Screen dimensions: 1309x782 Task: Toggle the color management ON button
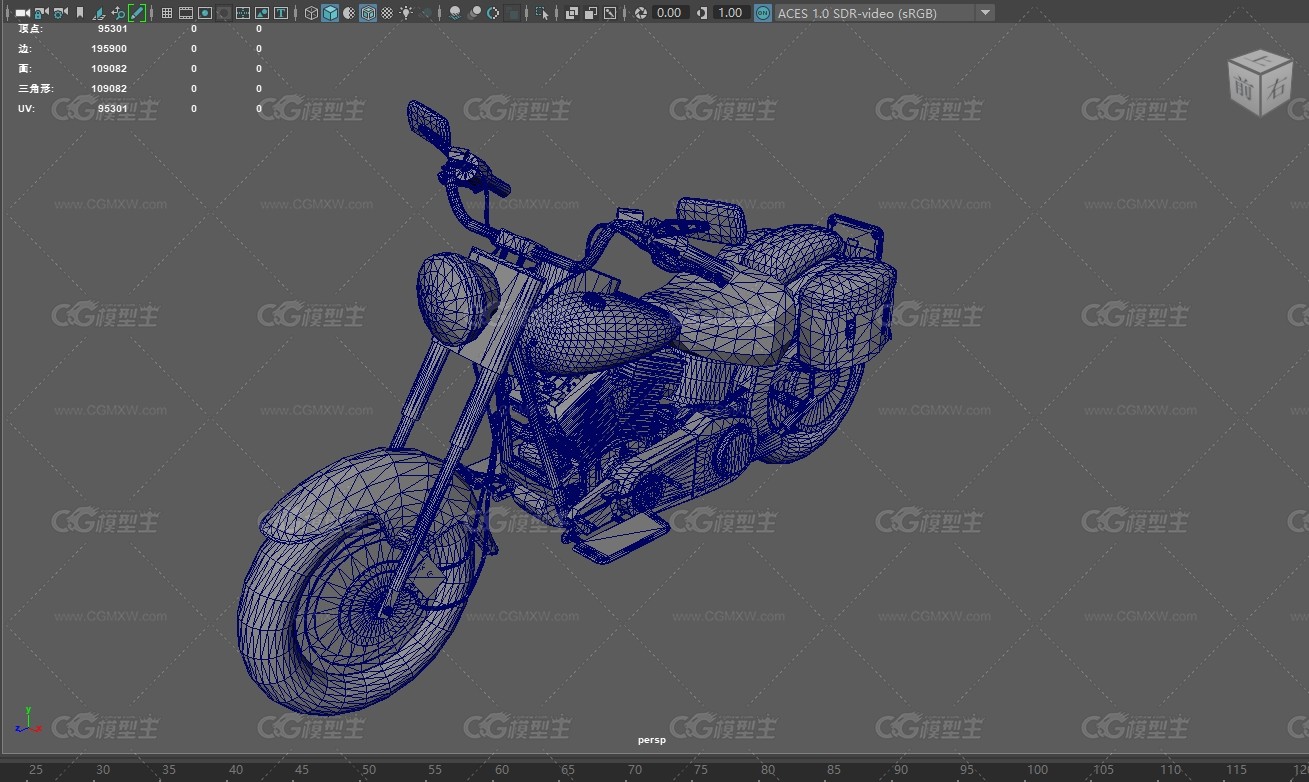click(x=763, y=13)
